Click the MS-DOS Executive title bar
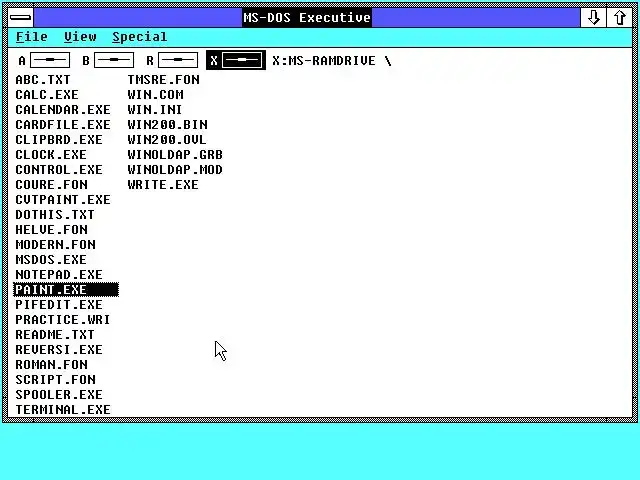 coord(307,18)
